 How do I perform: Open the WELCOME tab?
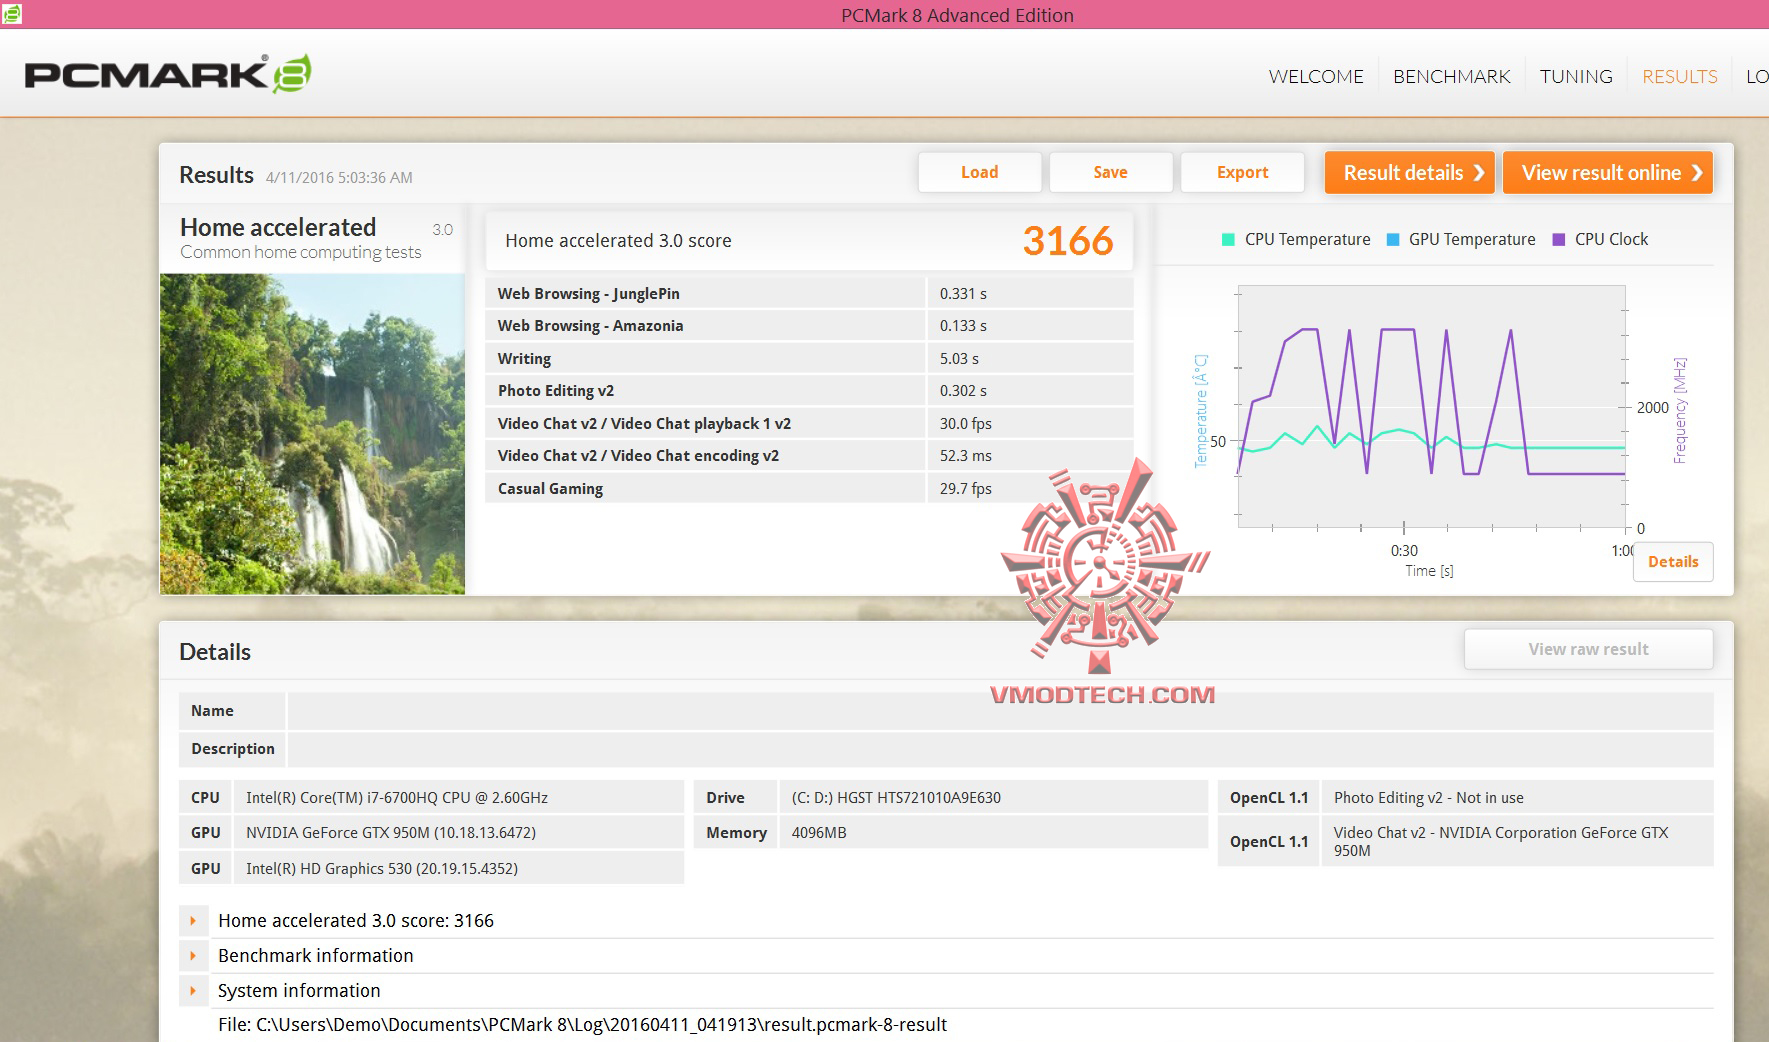1316,76
